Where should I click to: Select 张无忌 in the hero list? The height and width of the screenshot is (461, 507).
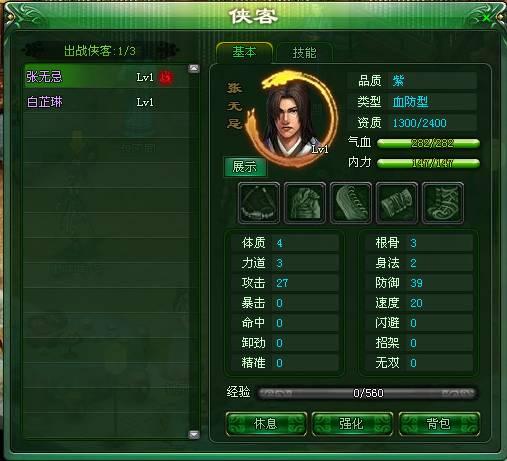click(107, 76)
